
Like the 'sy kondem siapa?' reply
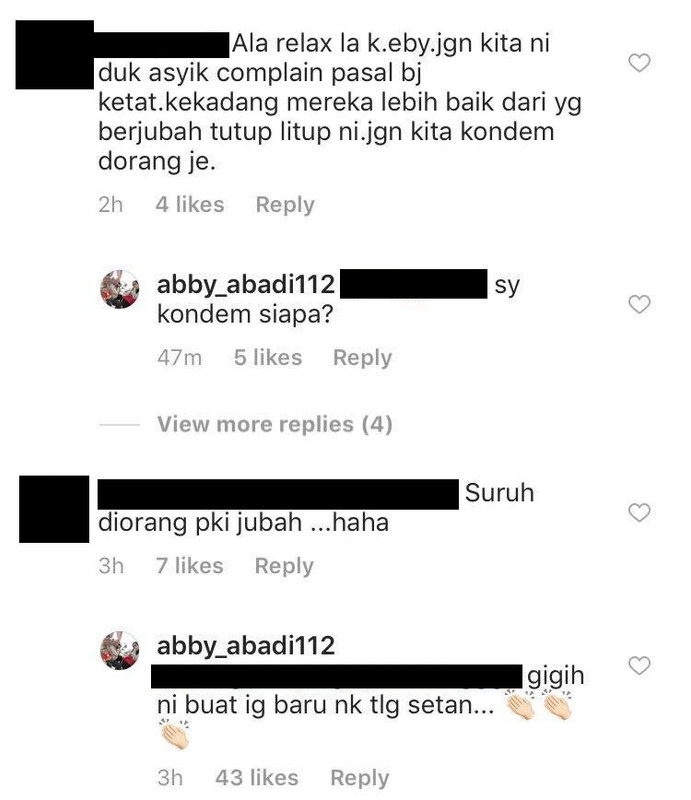(x=639, y=304)
